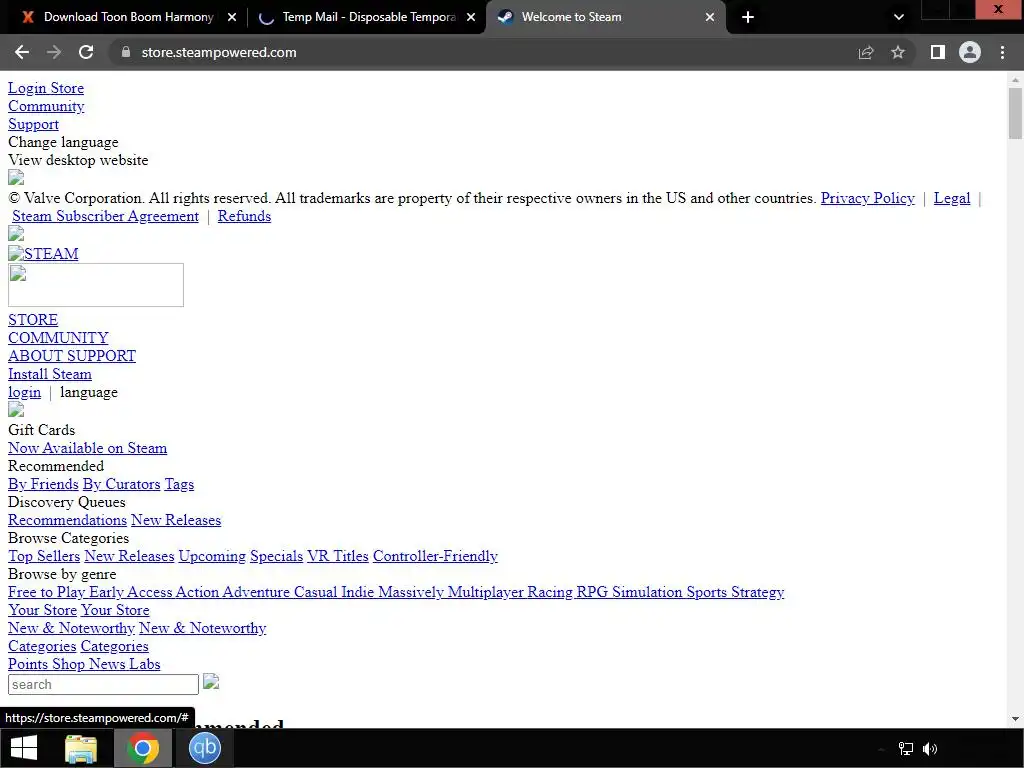Click the page vertical scrollbar thumb
1024x768 pixels.
click(1015, 114)
